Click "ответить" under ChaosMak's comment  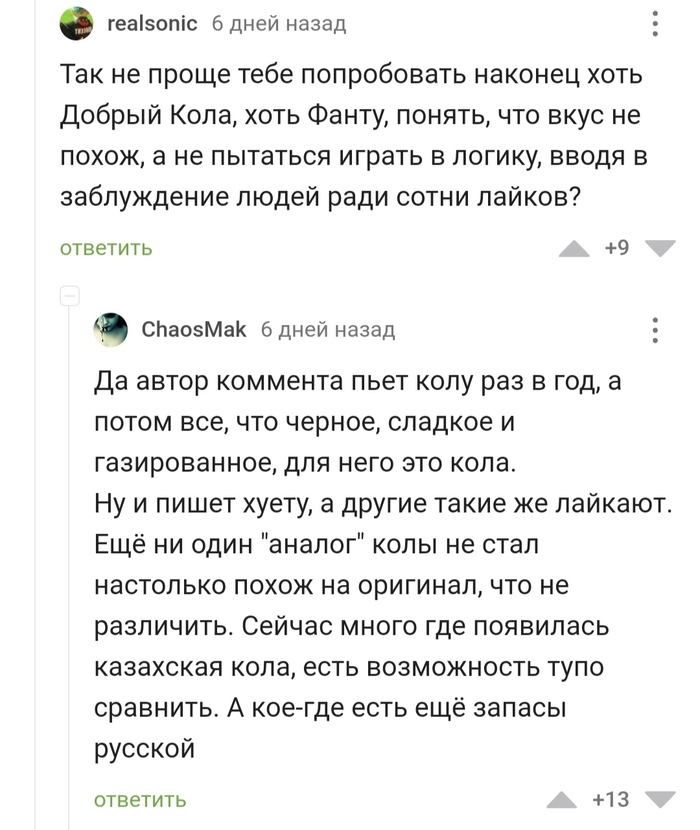click(140, 799)
